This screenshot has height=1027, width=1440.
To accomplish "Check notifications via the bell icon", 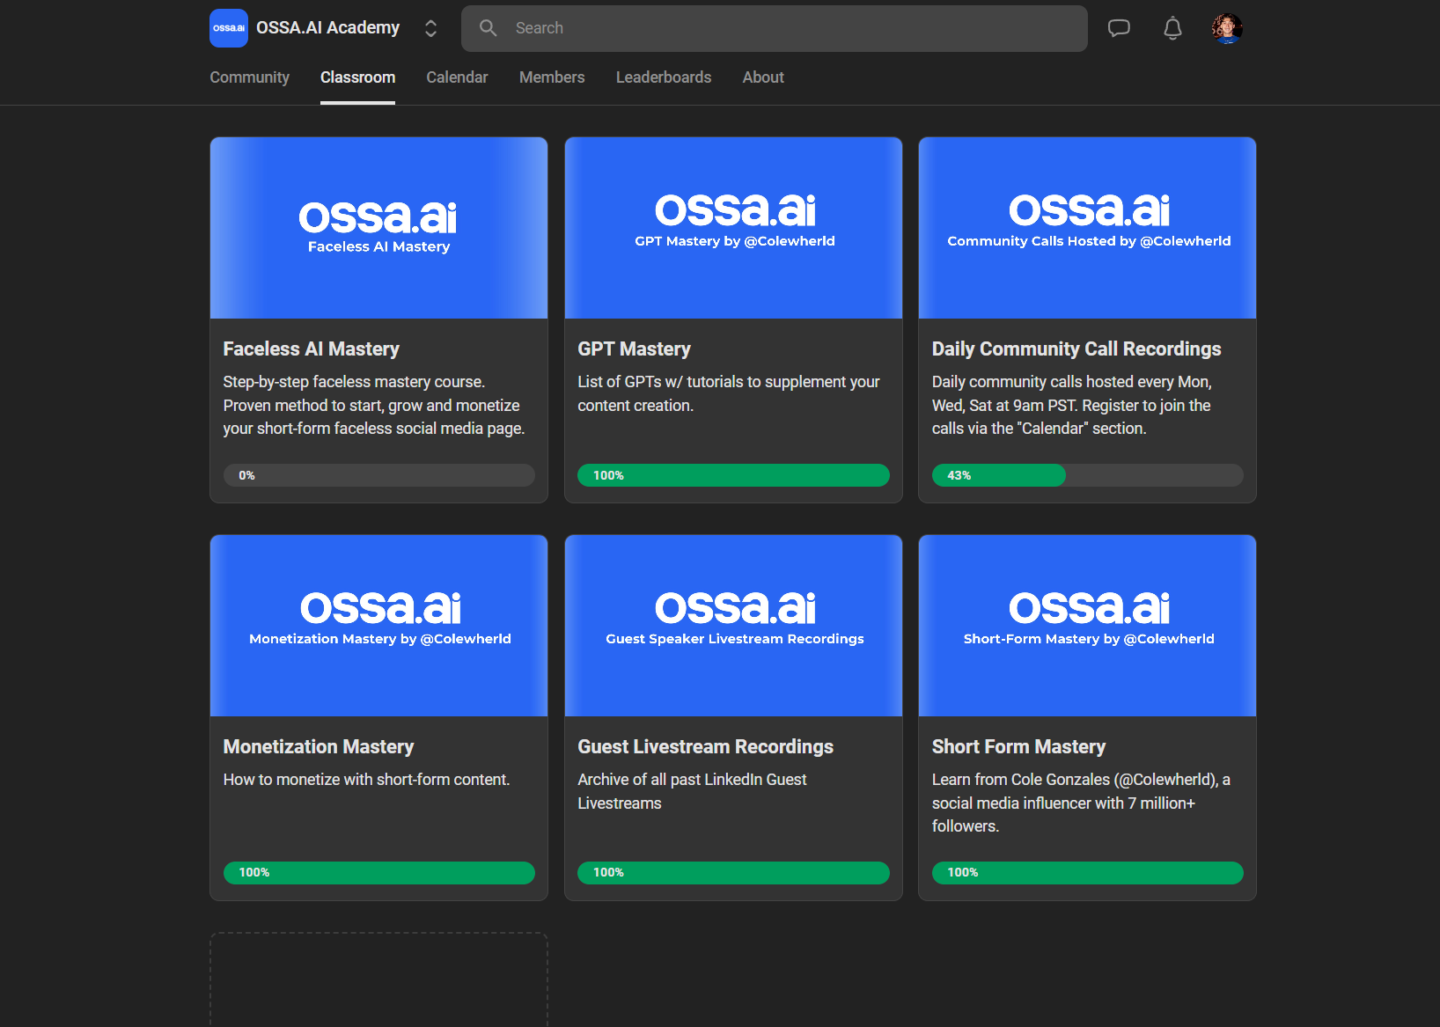I will (x=1172, y=27).
